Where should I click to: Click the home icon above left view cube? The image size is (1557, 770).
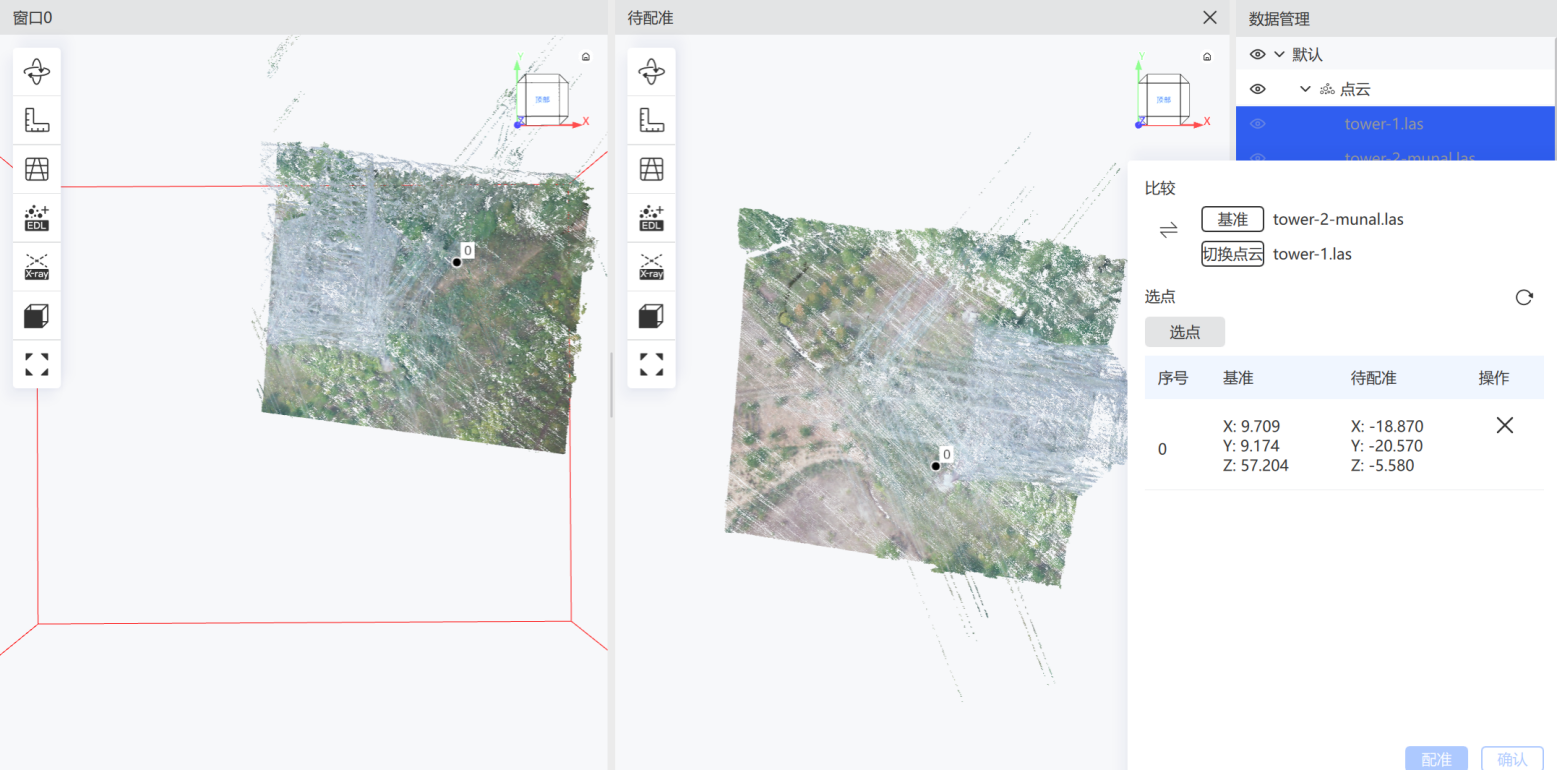(586, 57)
